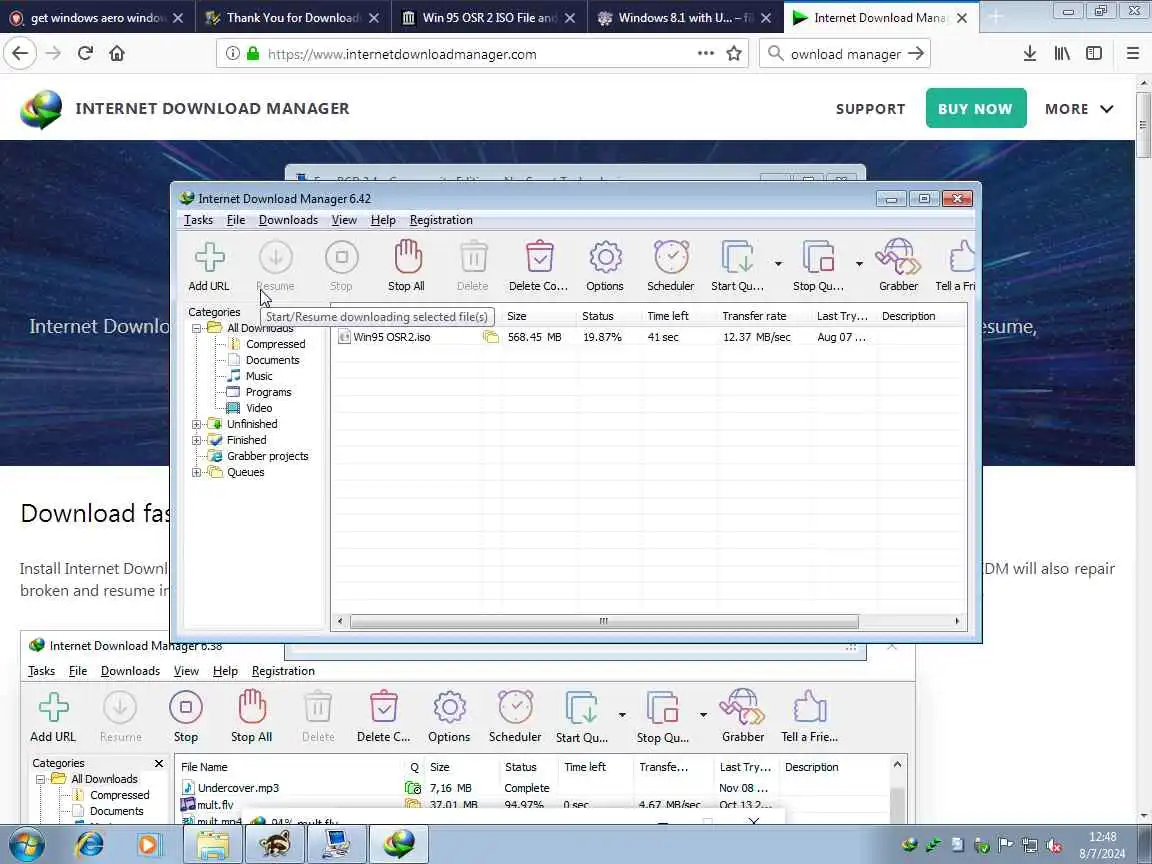Click Scheduler on webpage IDM 6.38 image

515,716
